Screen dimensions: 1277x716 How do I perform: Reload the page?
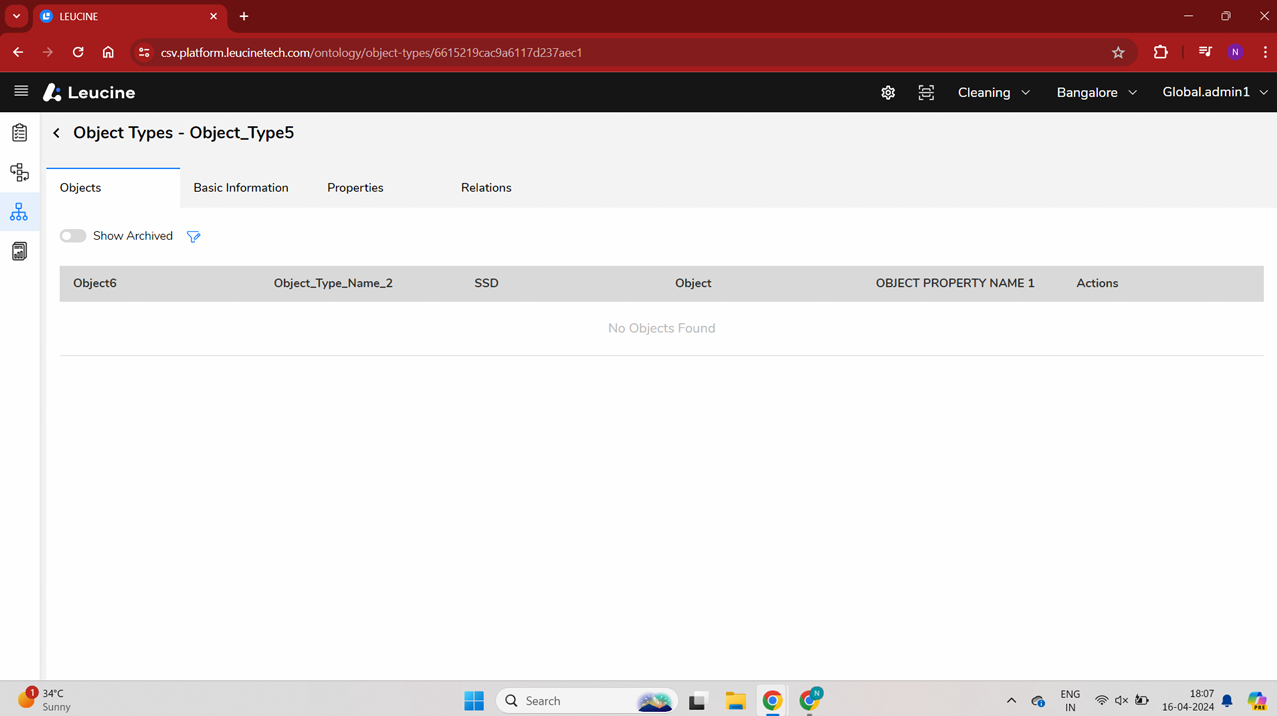78,52
